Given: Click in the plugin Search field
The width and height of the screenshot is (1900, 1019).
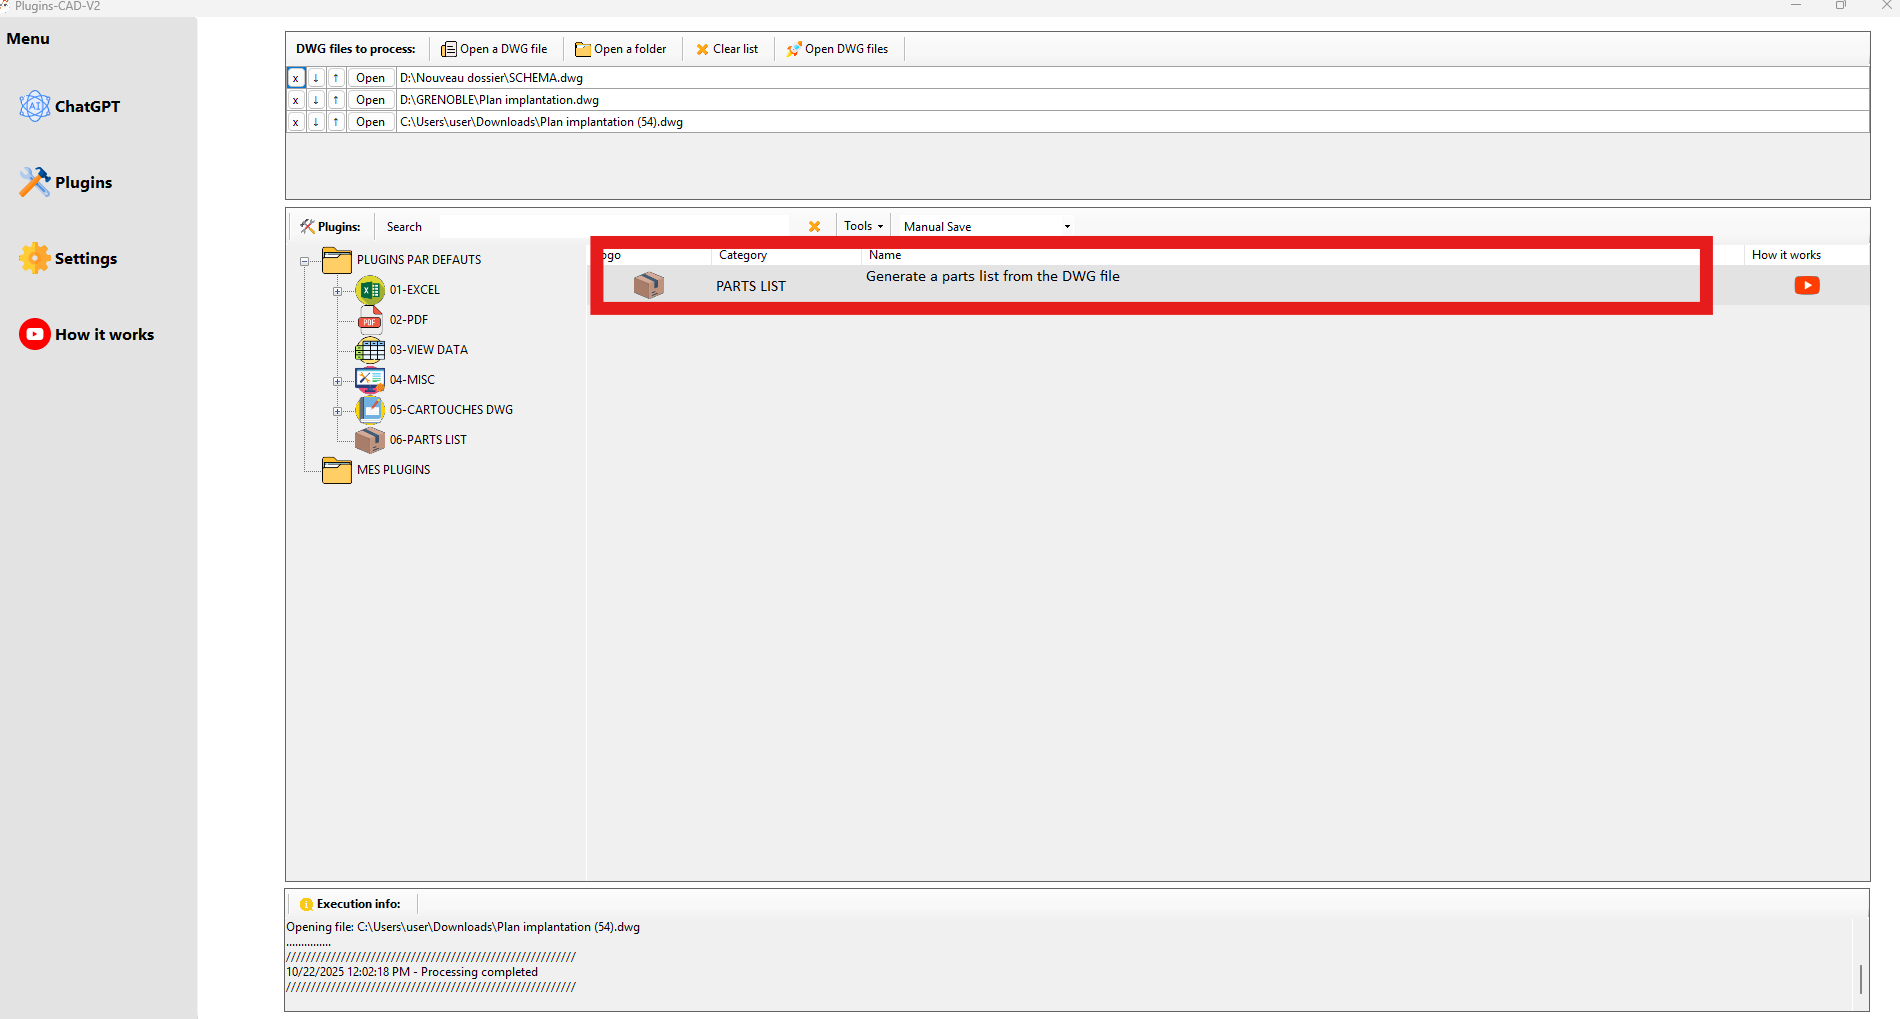Looking at the screenshot, I should [x=610, y=227].
